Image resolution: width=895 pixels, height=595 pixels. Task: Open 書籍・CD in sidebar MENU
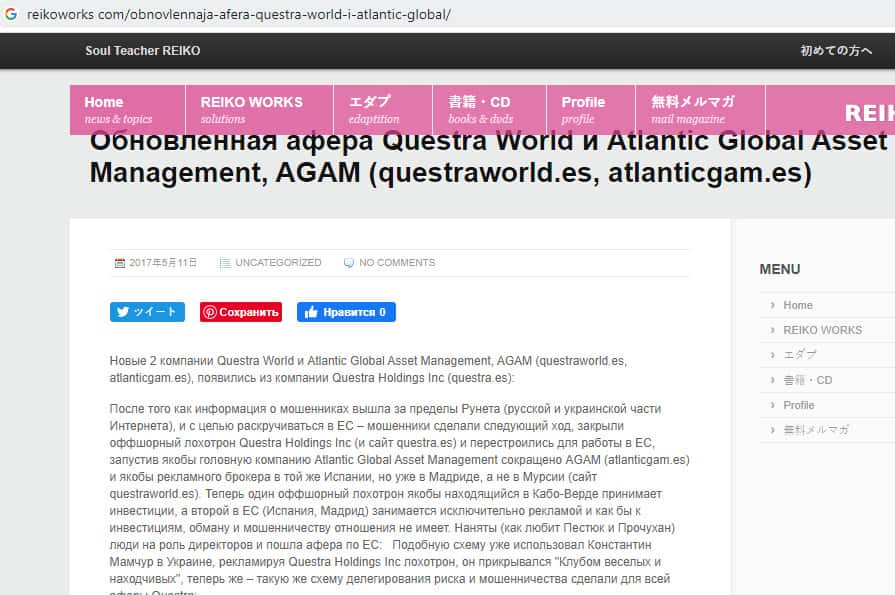[x=807, y=380]
